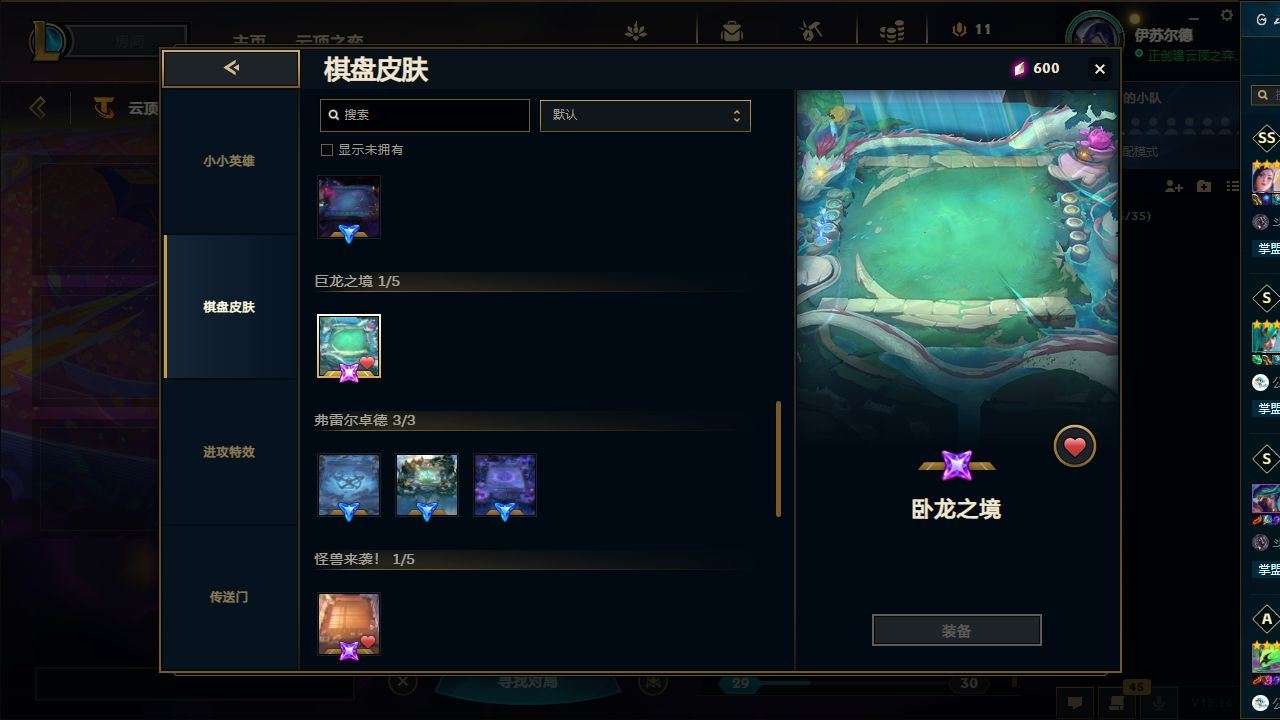Click the League of Legends logo icon

point(48,41)
